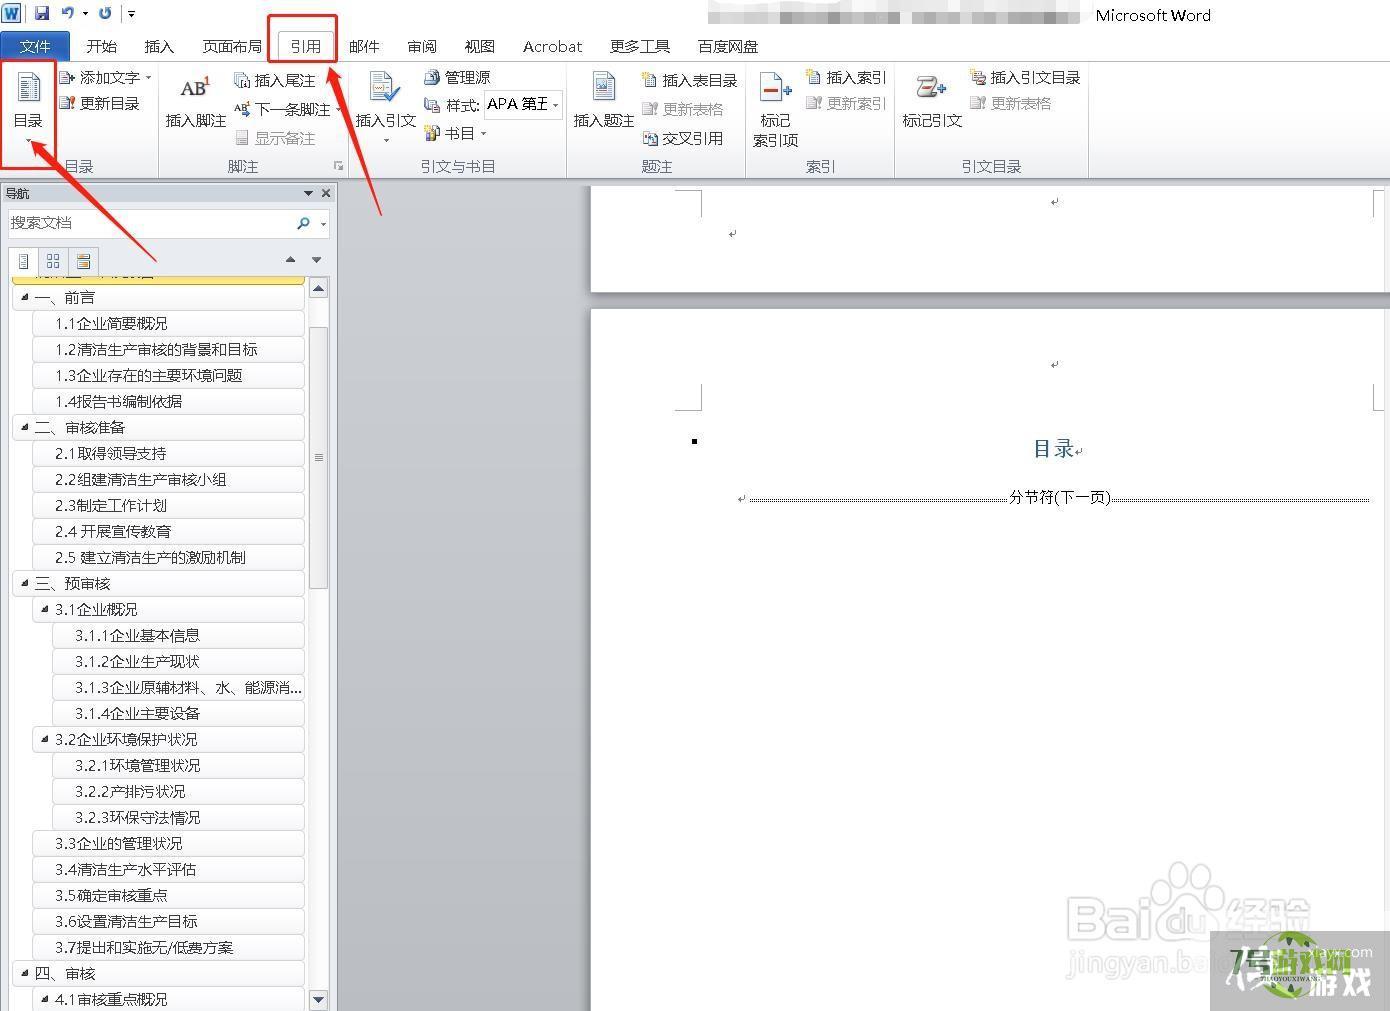1390x1011 pixels.
Task: Click the Save icon in the quick access toolbar
Action: (x=42, y=13)
